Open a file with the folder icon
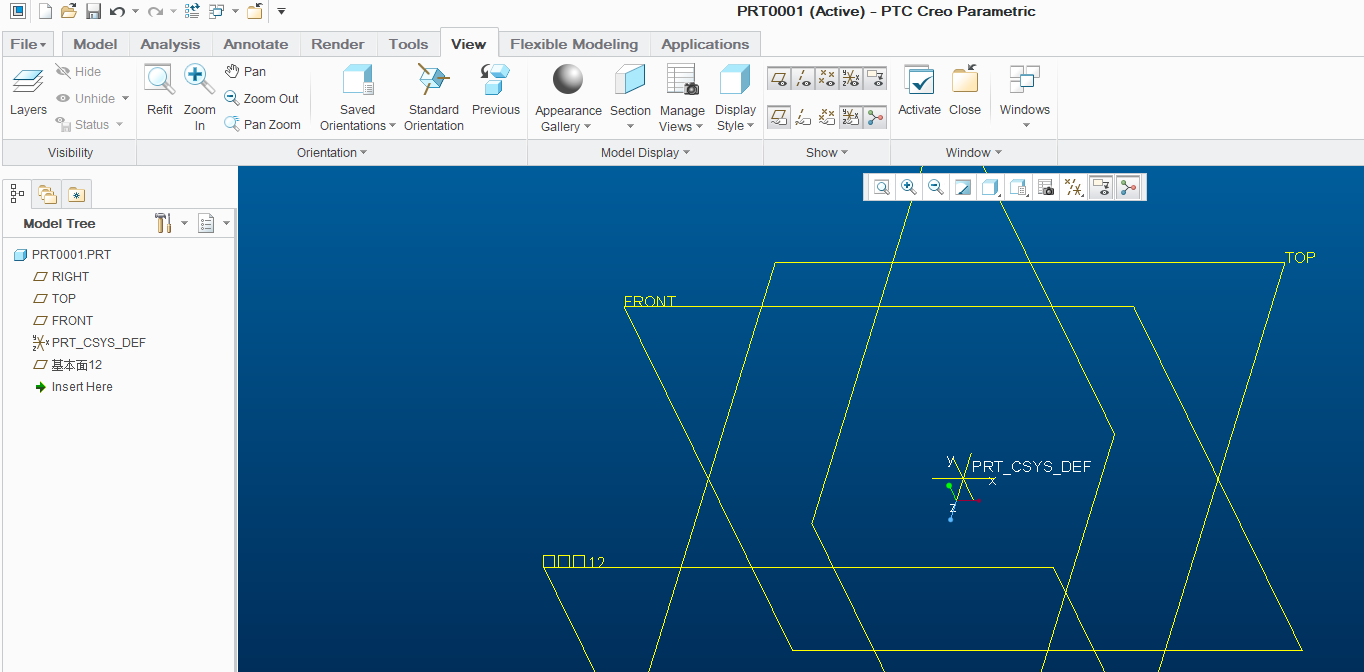 69,11
